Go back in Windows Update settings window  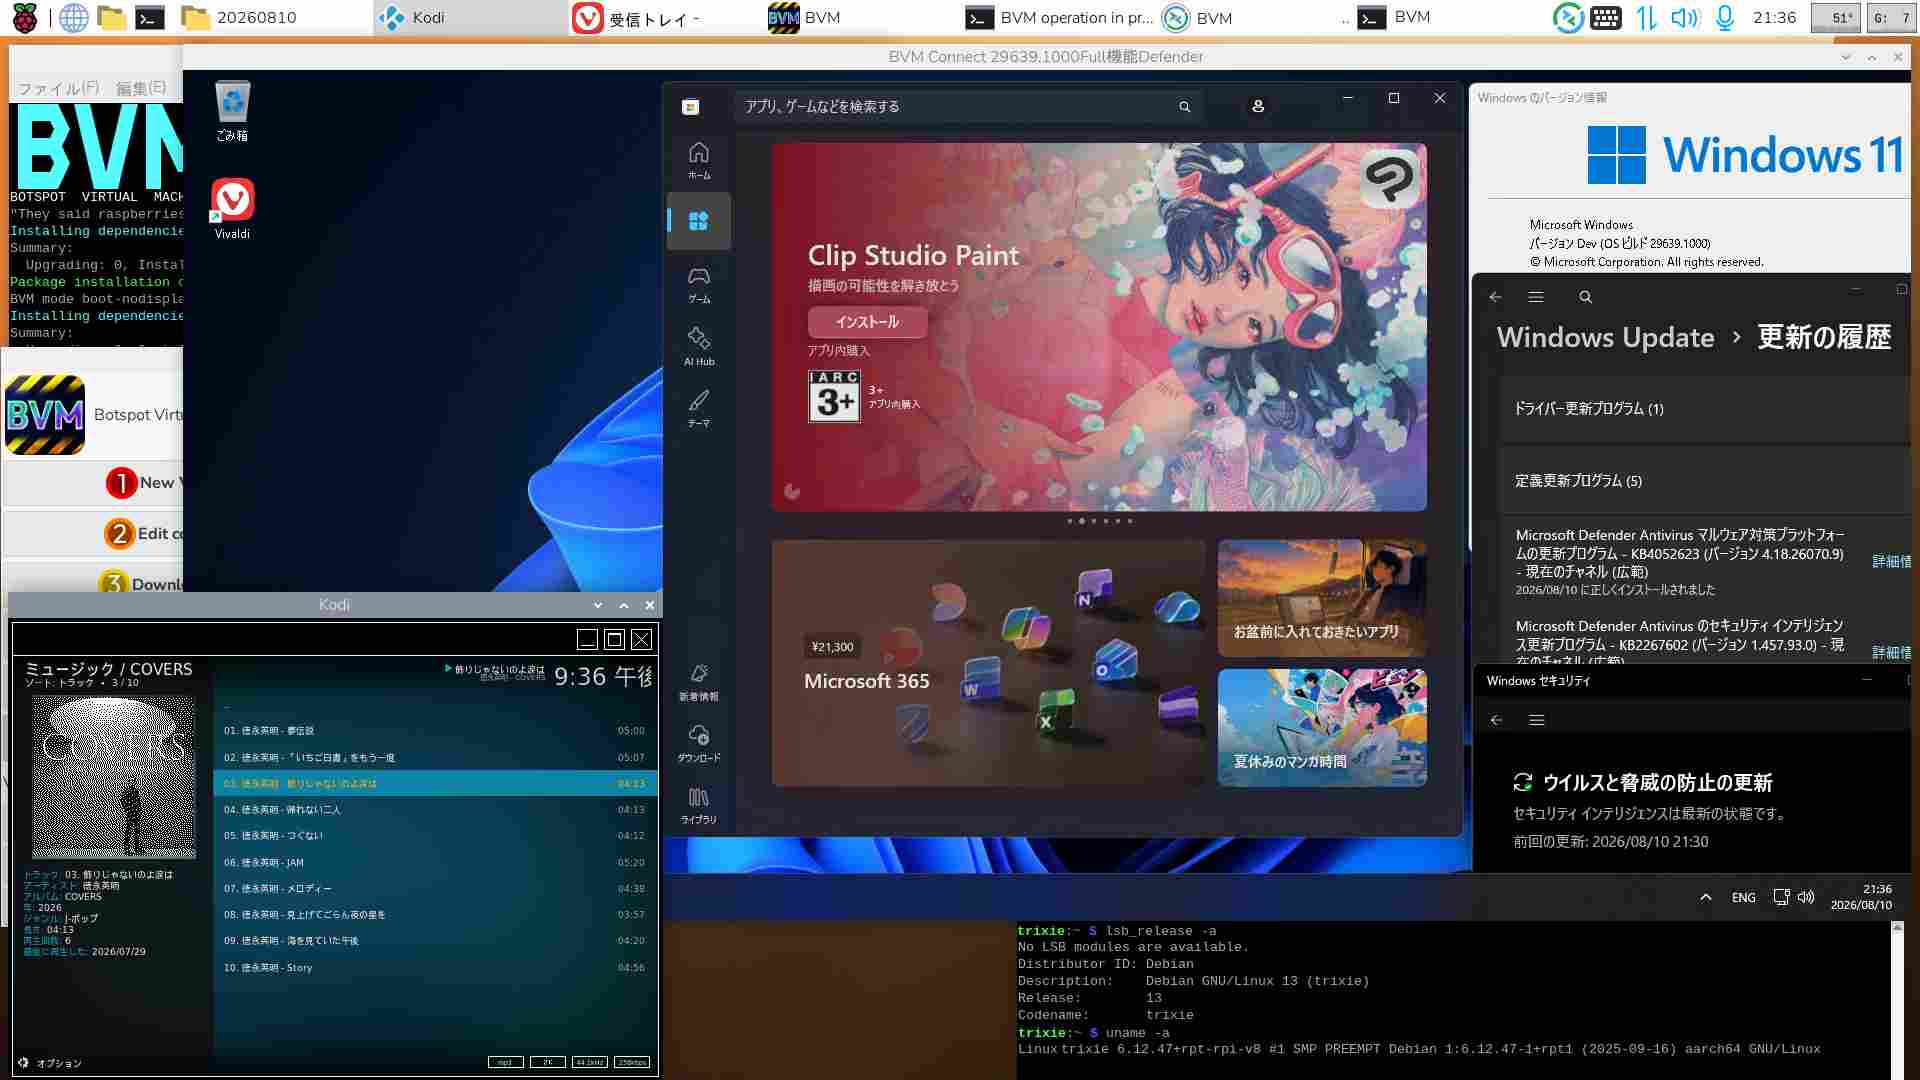pyautogui.click(x=1495, y=297)
